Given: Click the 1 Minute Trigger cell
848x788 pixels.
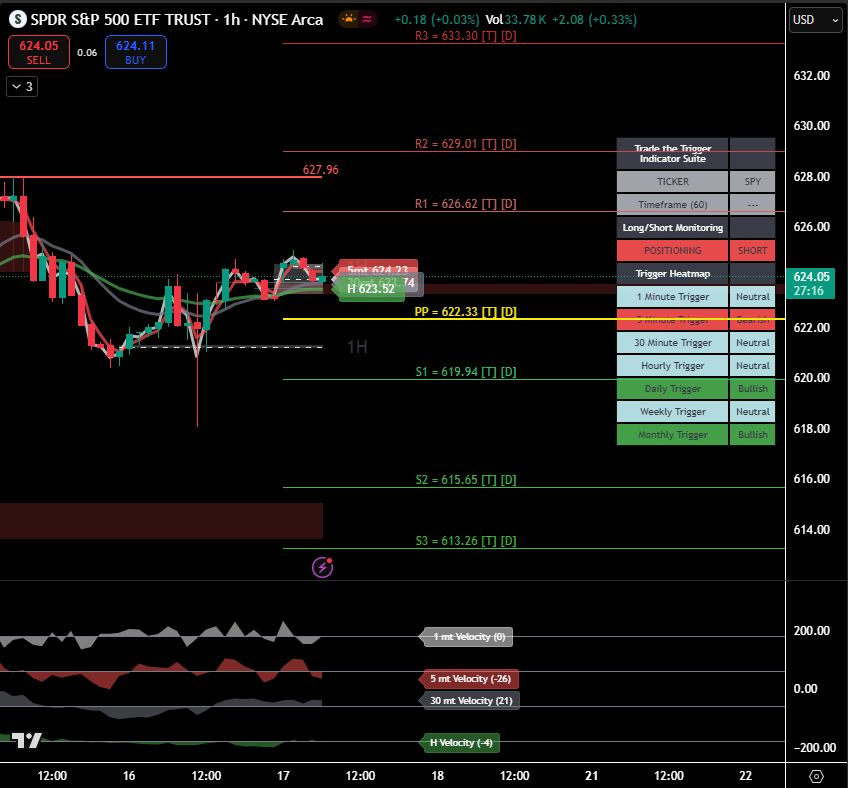Looking at the screenshot, I should click(x=673, y=296).
